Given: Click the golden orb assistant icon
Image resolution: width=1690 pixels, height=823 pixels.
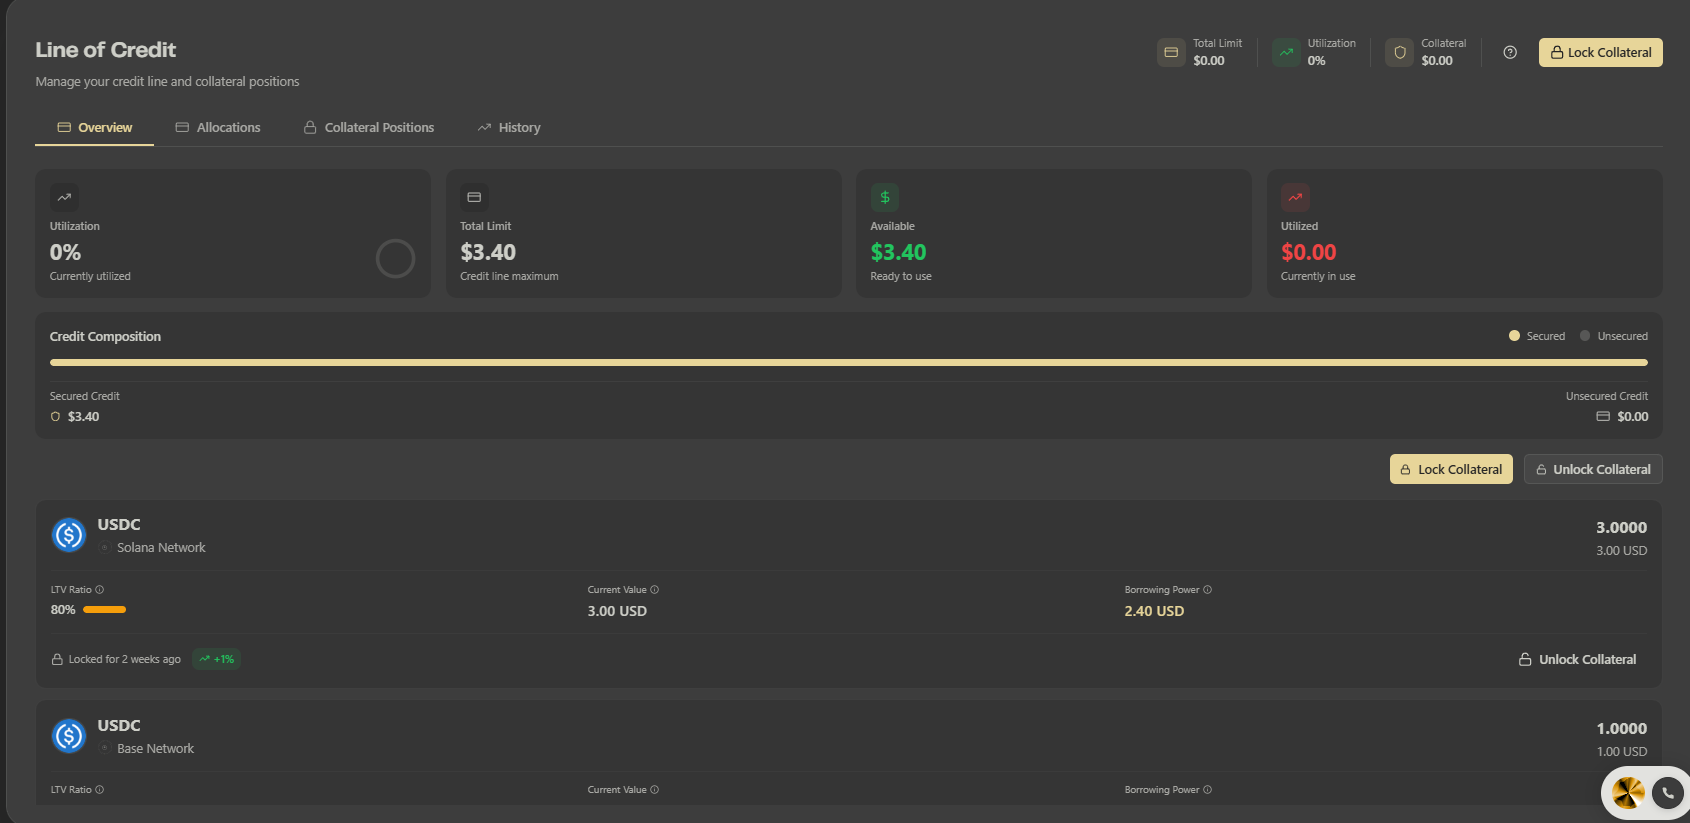Looking at the screenshot, I should [1628, 793].
